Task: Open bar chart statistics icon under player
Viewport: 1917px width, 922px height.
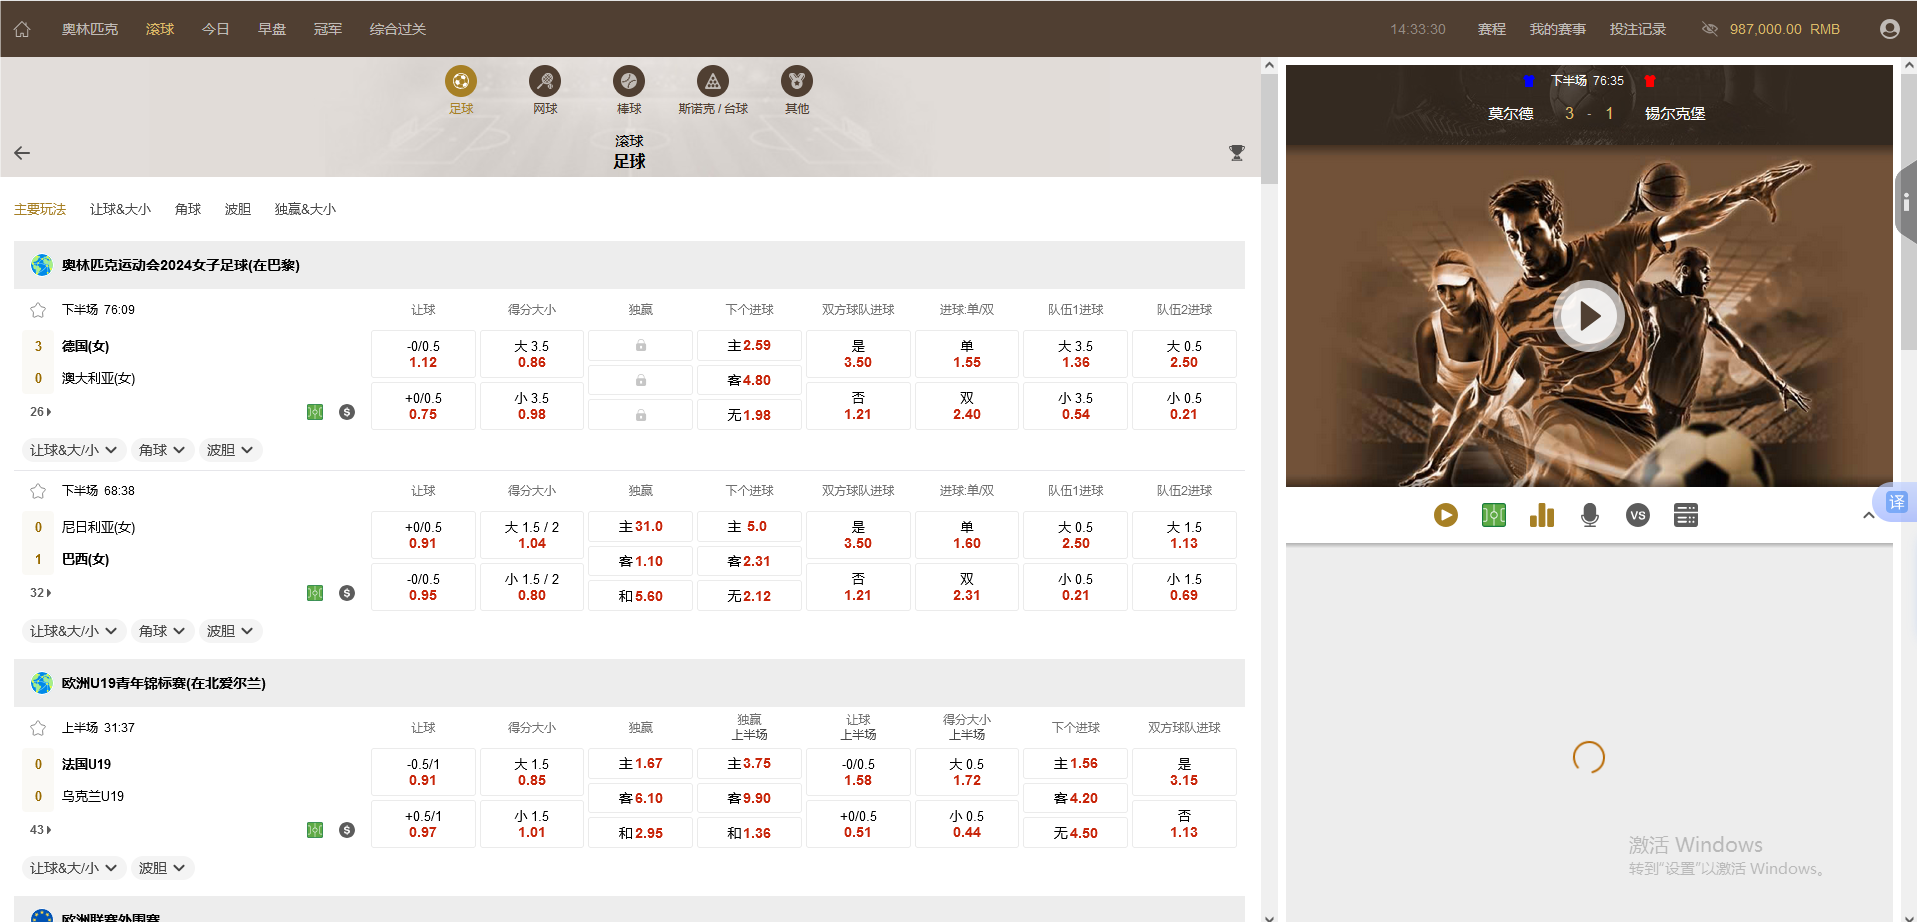Action: click(1542, 515)
